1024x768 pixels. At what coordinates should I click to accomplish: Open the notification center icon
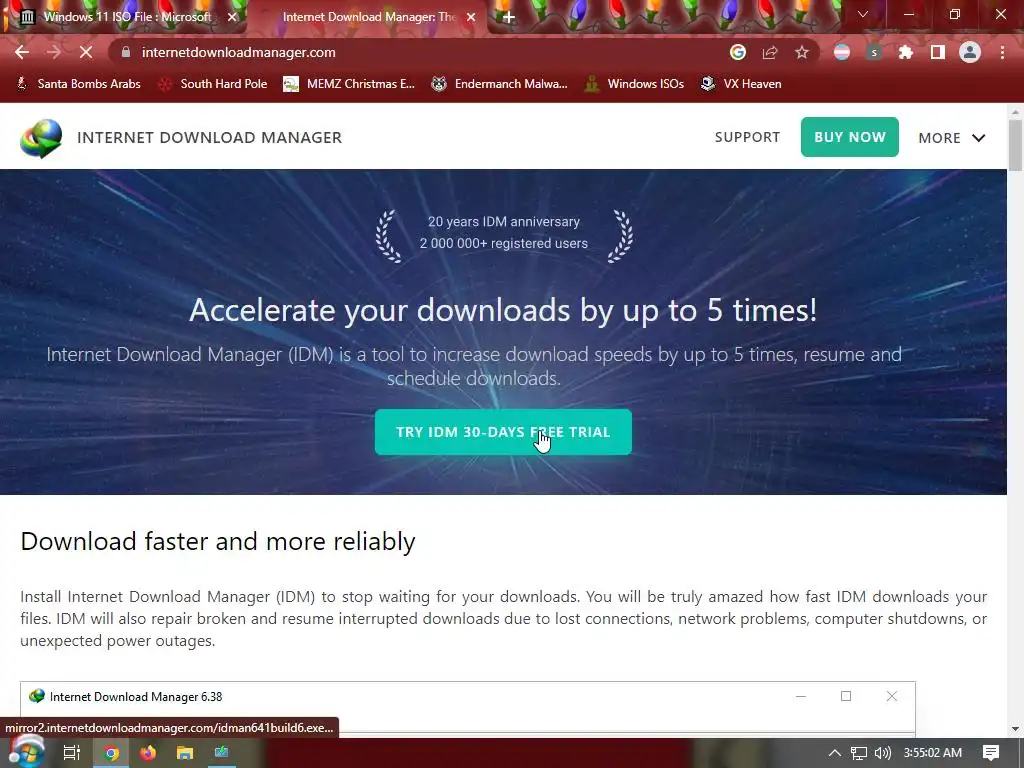click(991, 753)
